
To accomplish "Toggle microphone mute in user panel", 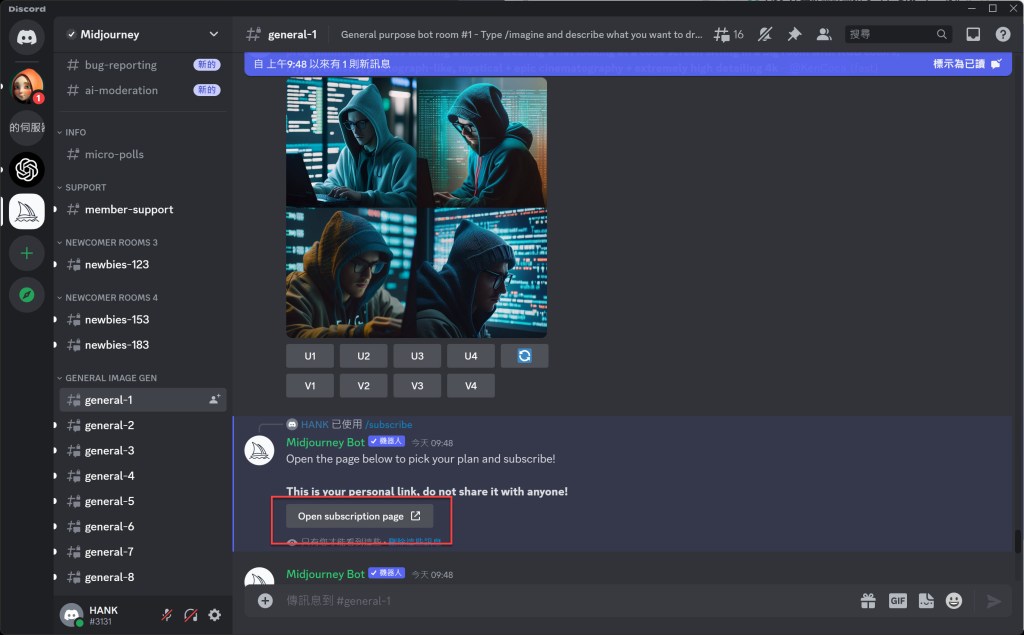I will 167,615.
